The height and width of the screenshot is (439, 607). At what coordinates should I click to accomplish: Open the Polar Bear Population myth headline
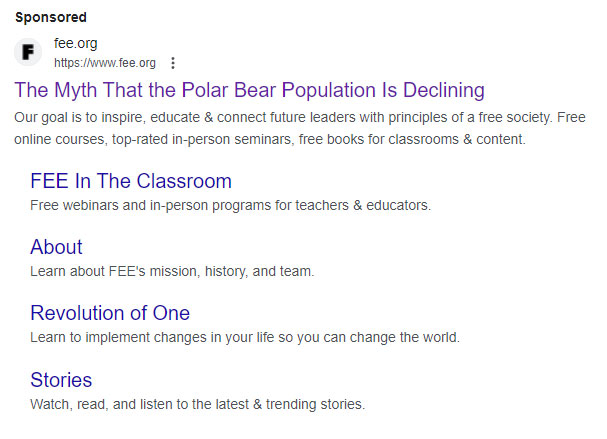click(249, 90)
